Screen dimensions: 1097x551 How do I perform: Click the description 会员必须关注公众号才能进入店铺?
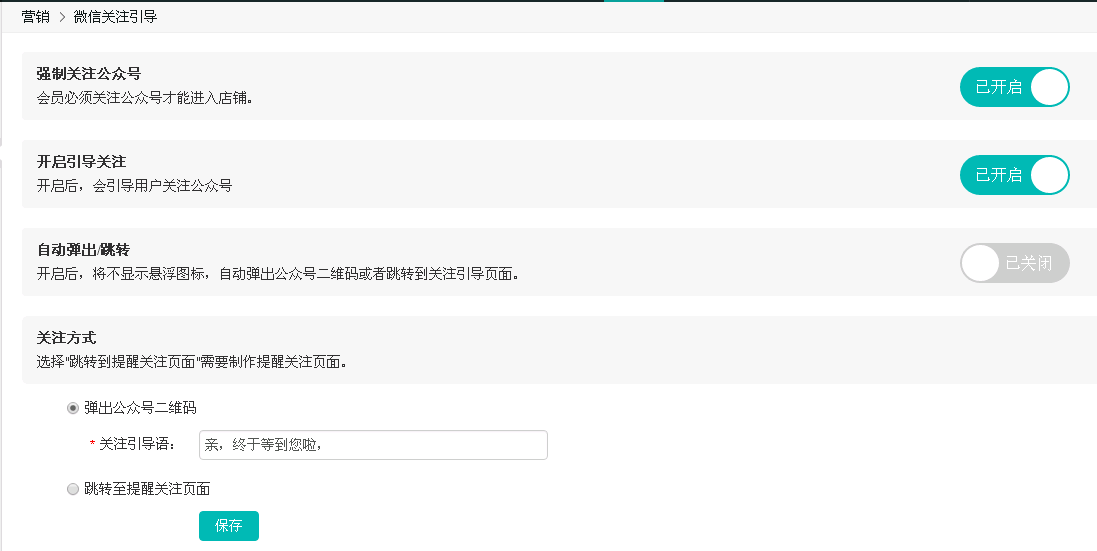pyautogui.click(x=144, y=98)
